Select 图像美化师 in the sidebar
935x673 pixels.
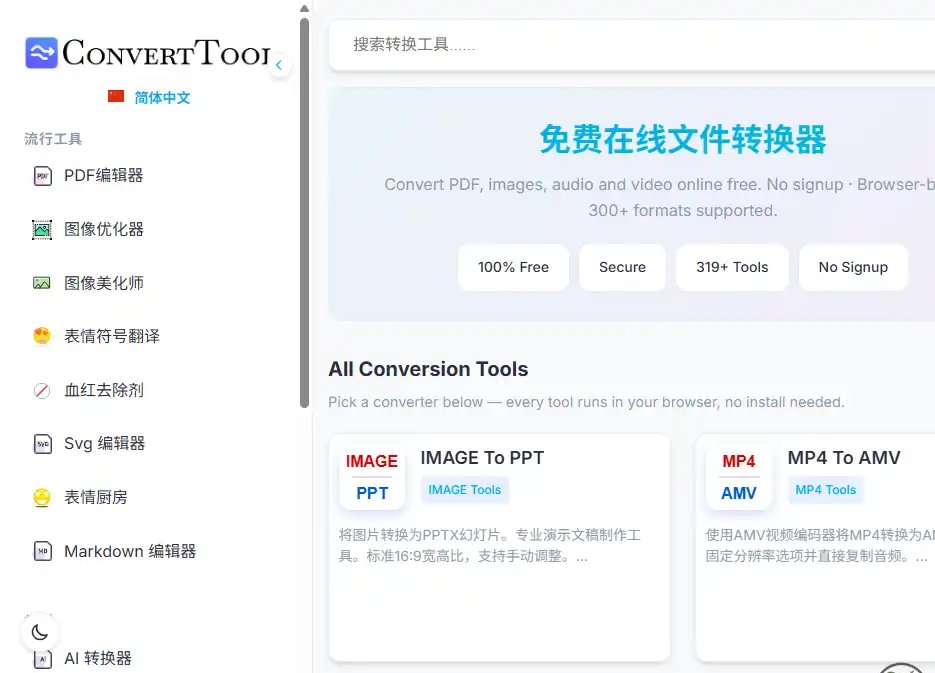(104, 283)
